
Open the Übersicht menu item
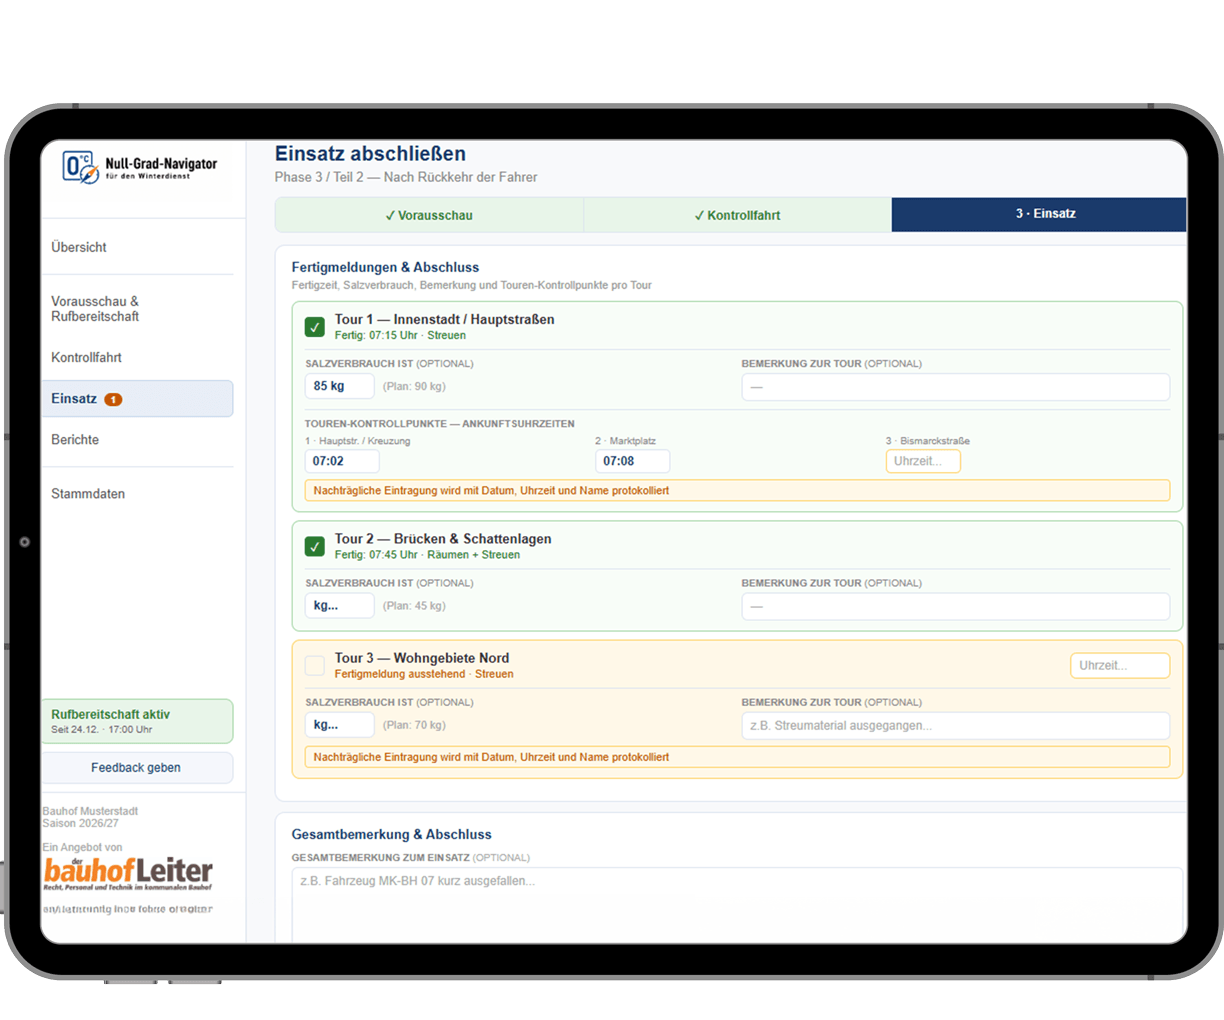pyautogui.click(x=79, y=247)
